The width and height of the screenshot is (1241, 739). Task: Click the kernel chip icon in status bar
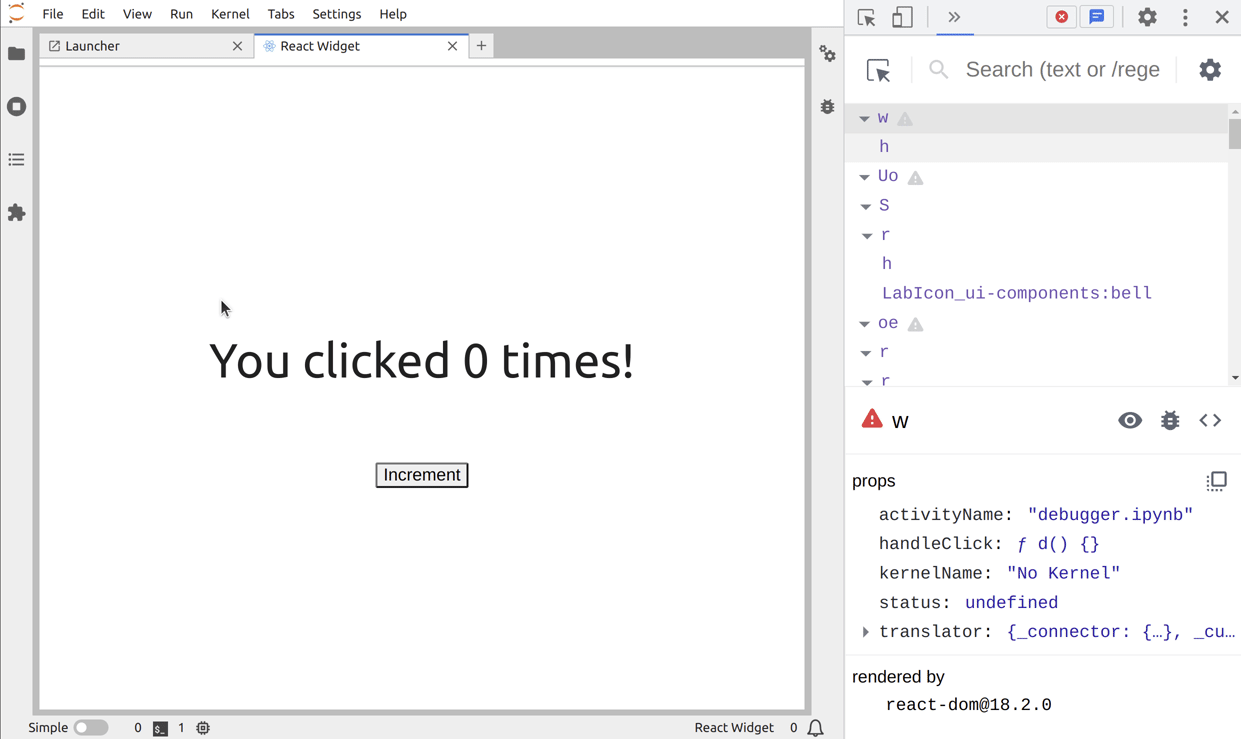[203, 728]
